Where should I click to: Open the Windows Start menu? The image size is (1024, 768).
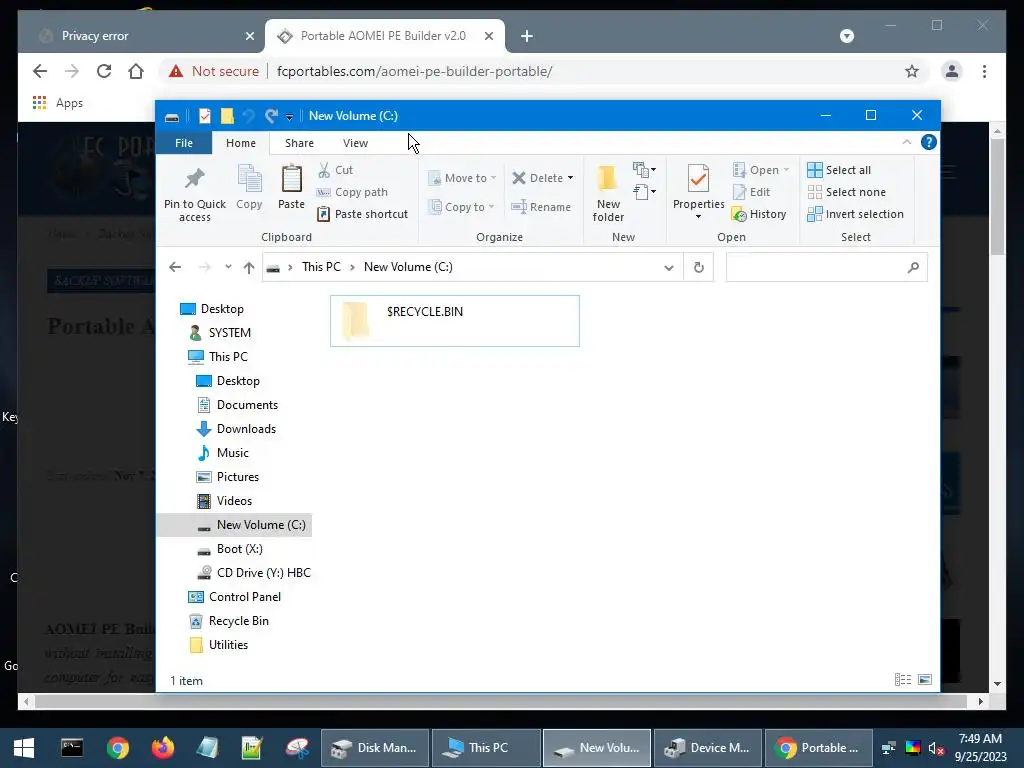click(24, 748)
